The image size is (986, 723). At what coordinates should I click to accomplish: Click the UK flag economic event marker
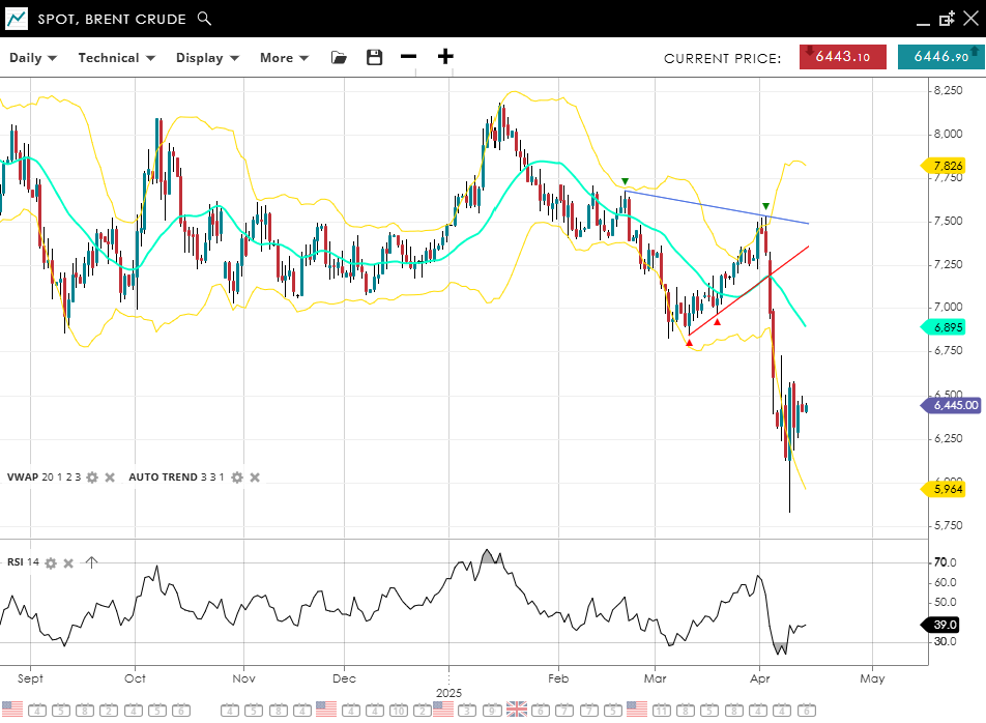click(516, 709)
